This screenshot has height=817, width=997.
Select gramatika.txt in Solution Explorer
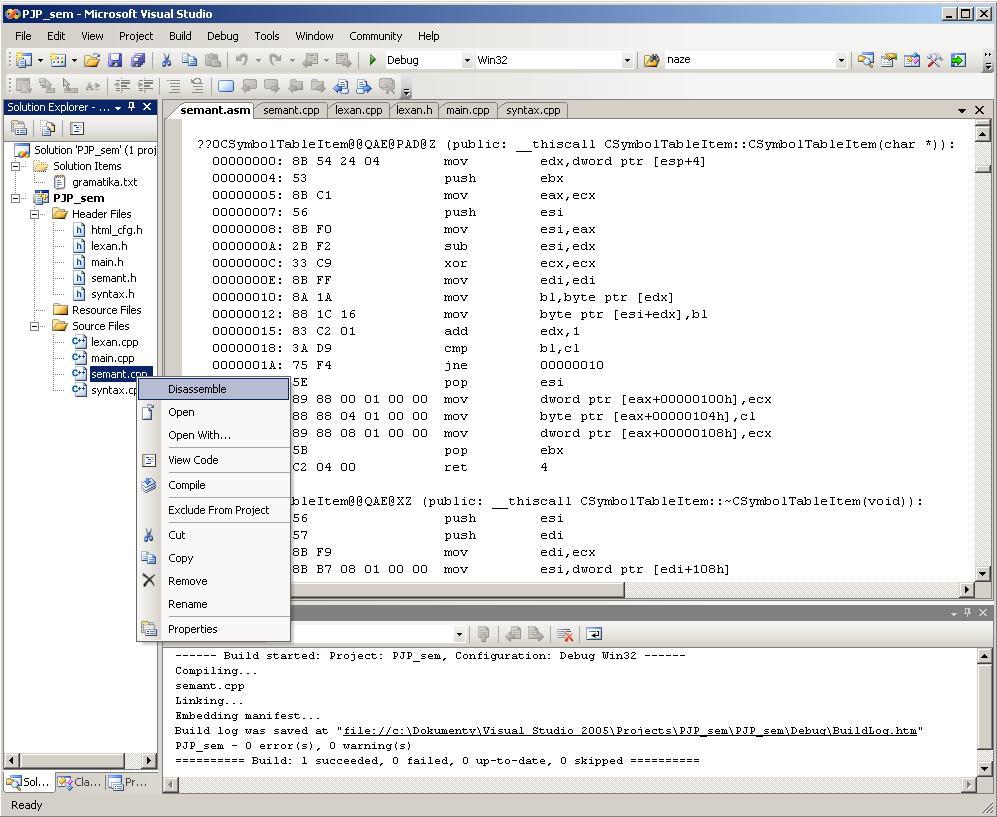[104, 182]
